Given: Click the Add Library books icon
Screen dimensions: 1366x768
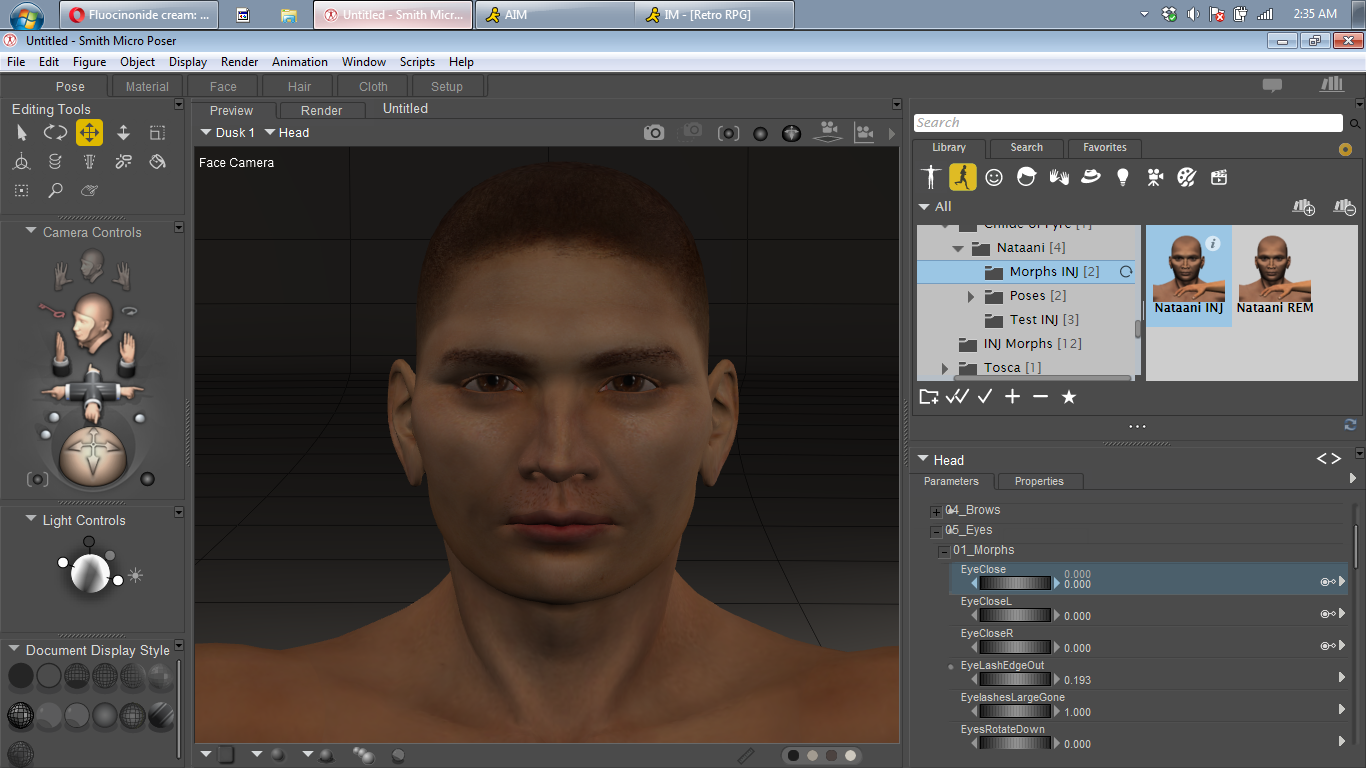Looking at the screenshot, I should [x=1303, y=207].
